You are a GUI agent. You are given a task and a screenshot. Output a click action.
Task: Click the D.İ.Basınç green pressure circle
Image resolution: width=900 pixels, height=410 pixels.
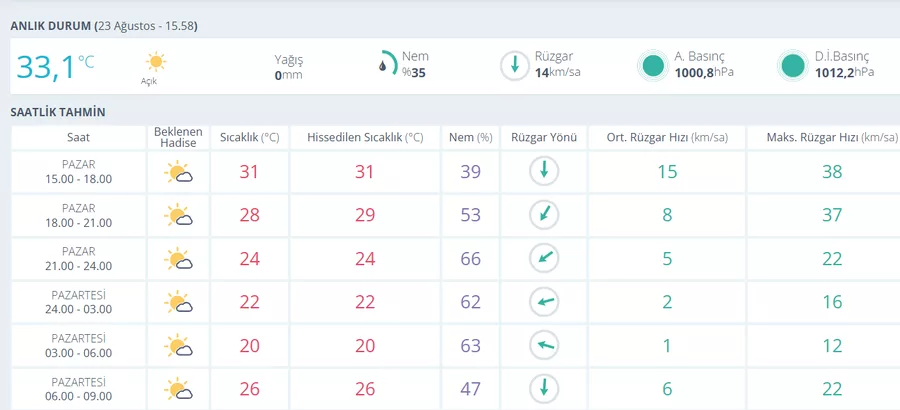[x=793, y=65]
